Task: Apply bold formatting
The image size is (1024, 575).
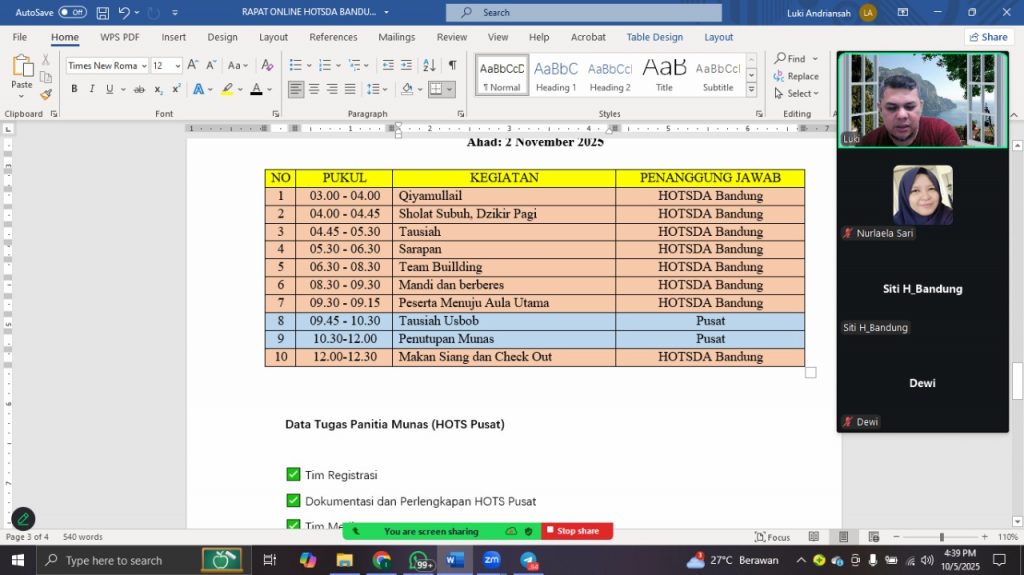Action: pyautogui.click(x=74, y=89)
